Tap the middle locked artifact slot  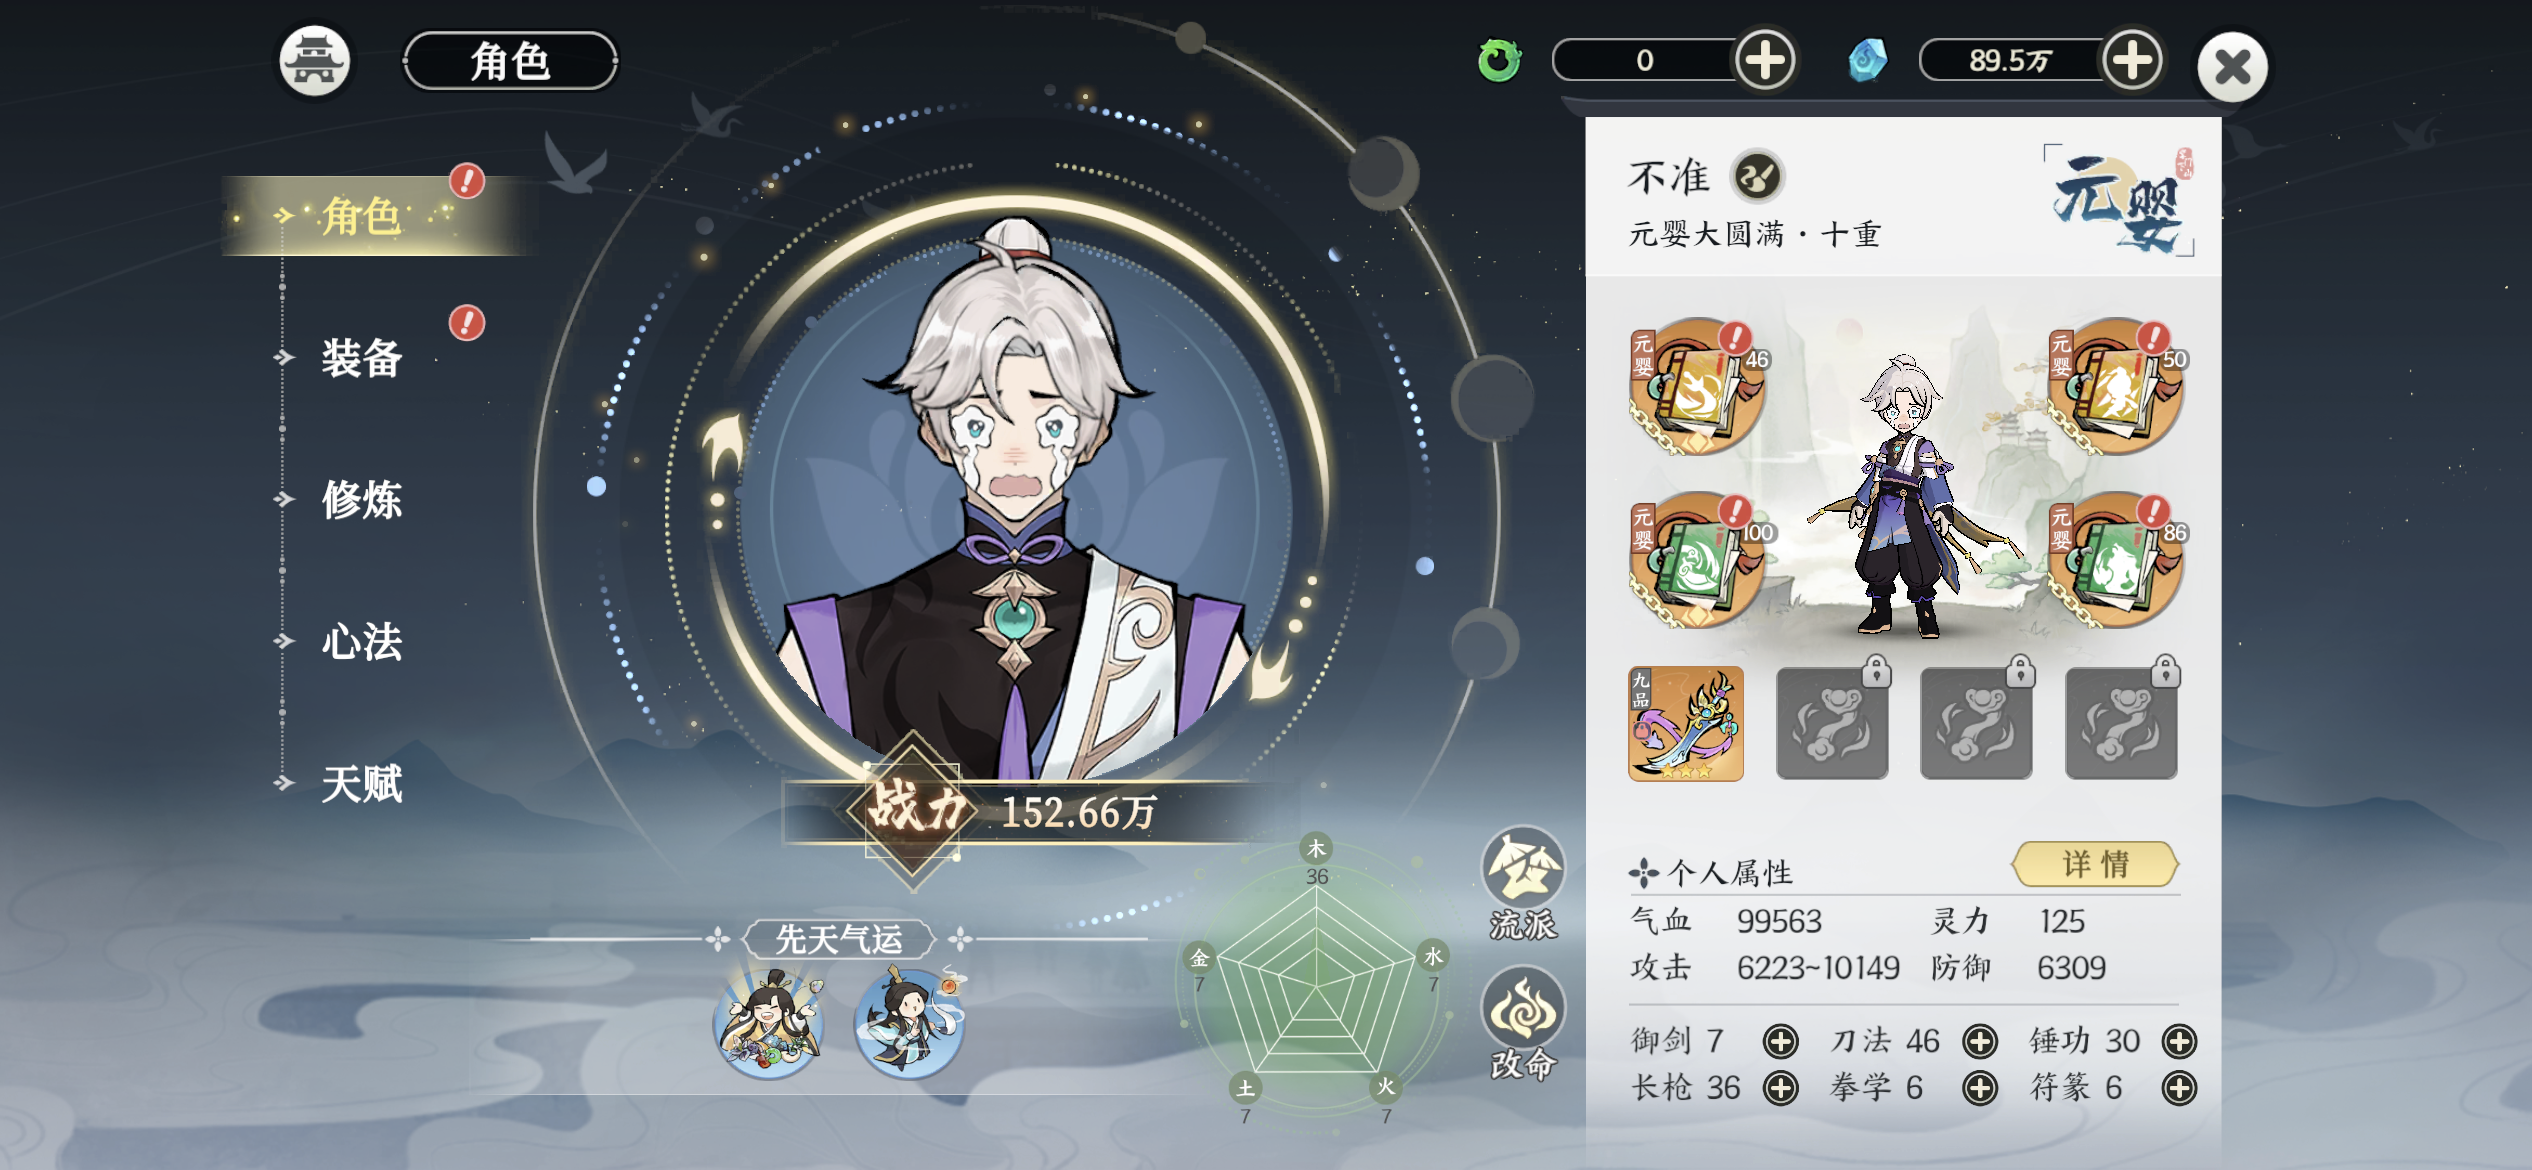click(1977, 722)
